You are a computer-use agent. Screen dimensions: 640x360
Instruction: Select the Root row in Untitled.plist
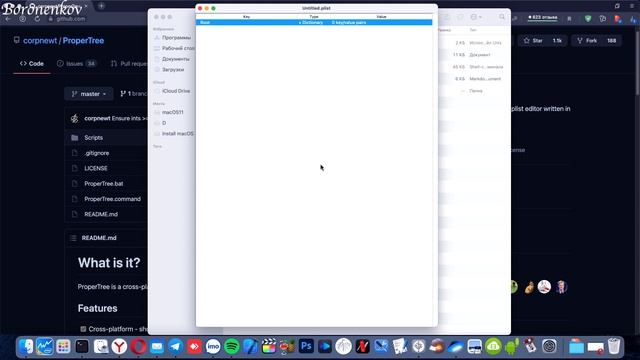(x=313, y=22)
